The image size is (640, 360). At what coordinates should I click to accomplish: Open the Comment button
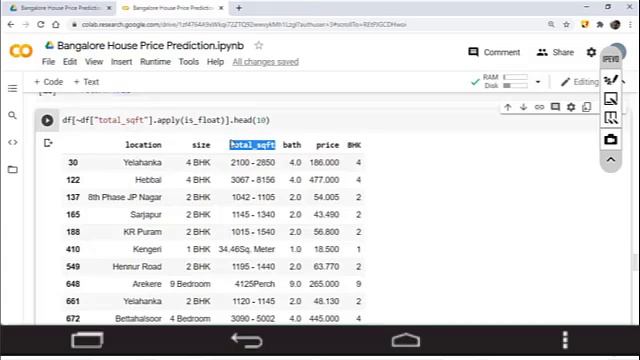tap(494, 52)
